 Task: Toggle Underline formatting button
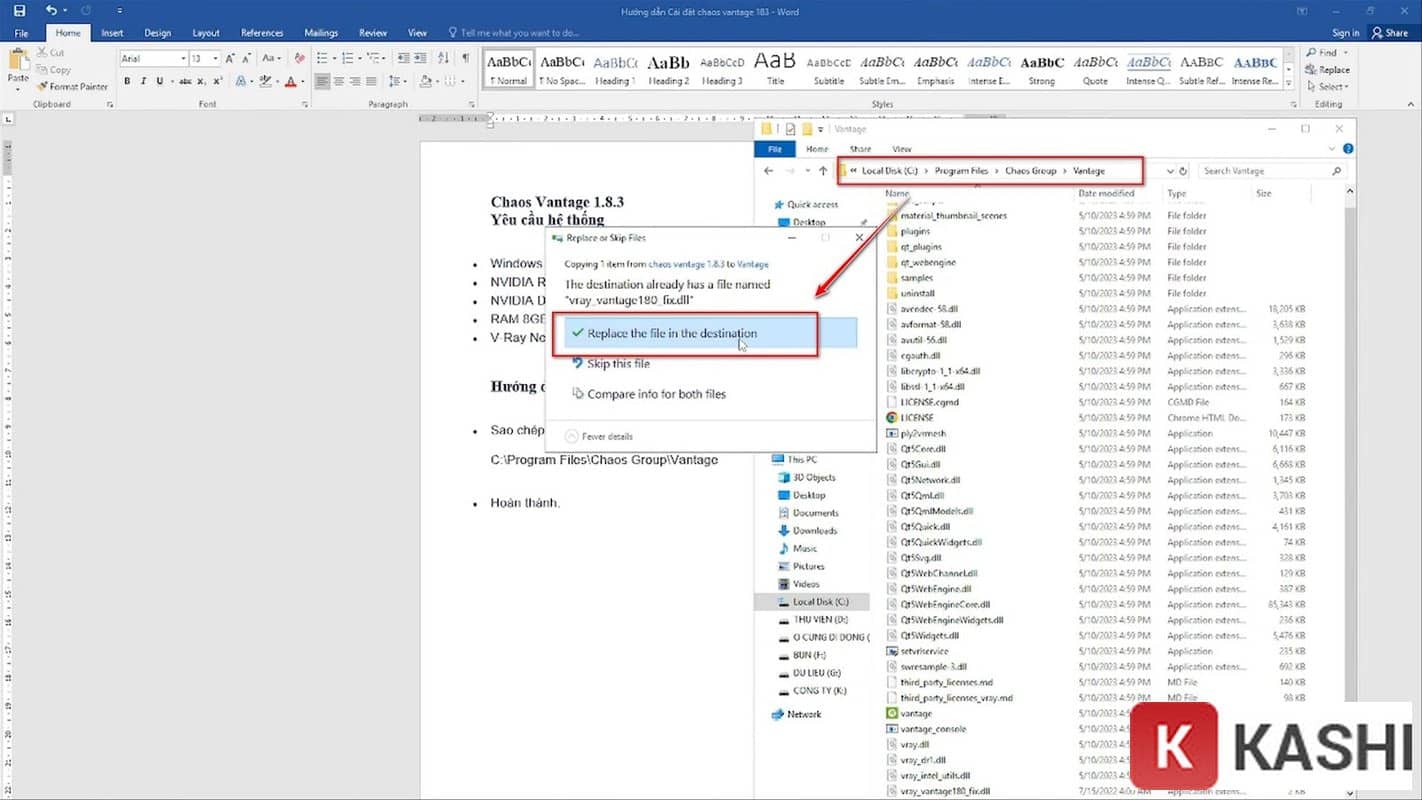click(x=159, y=81)
